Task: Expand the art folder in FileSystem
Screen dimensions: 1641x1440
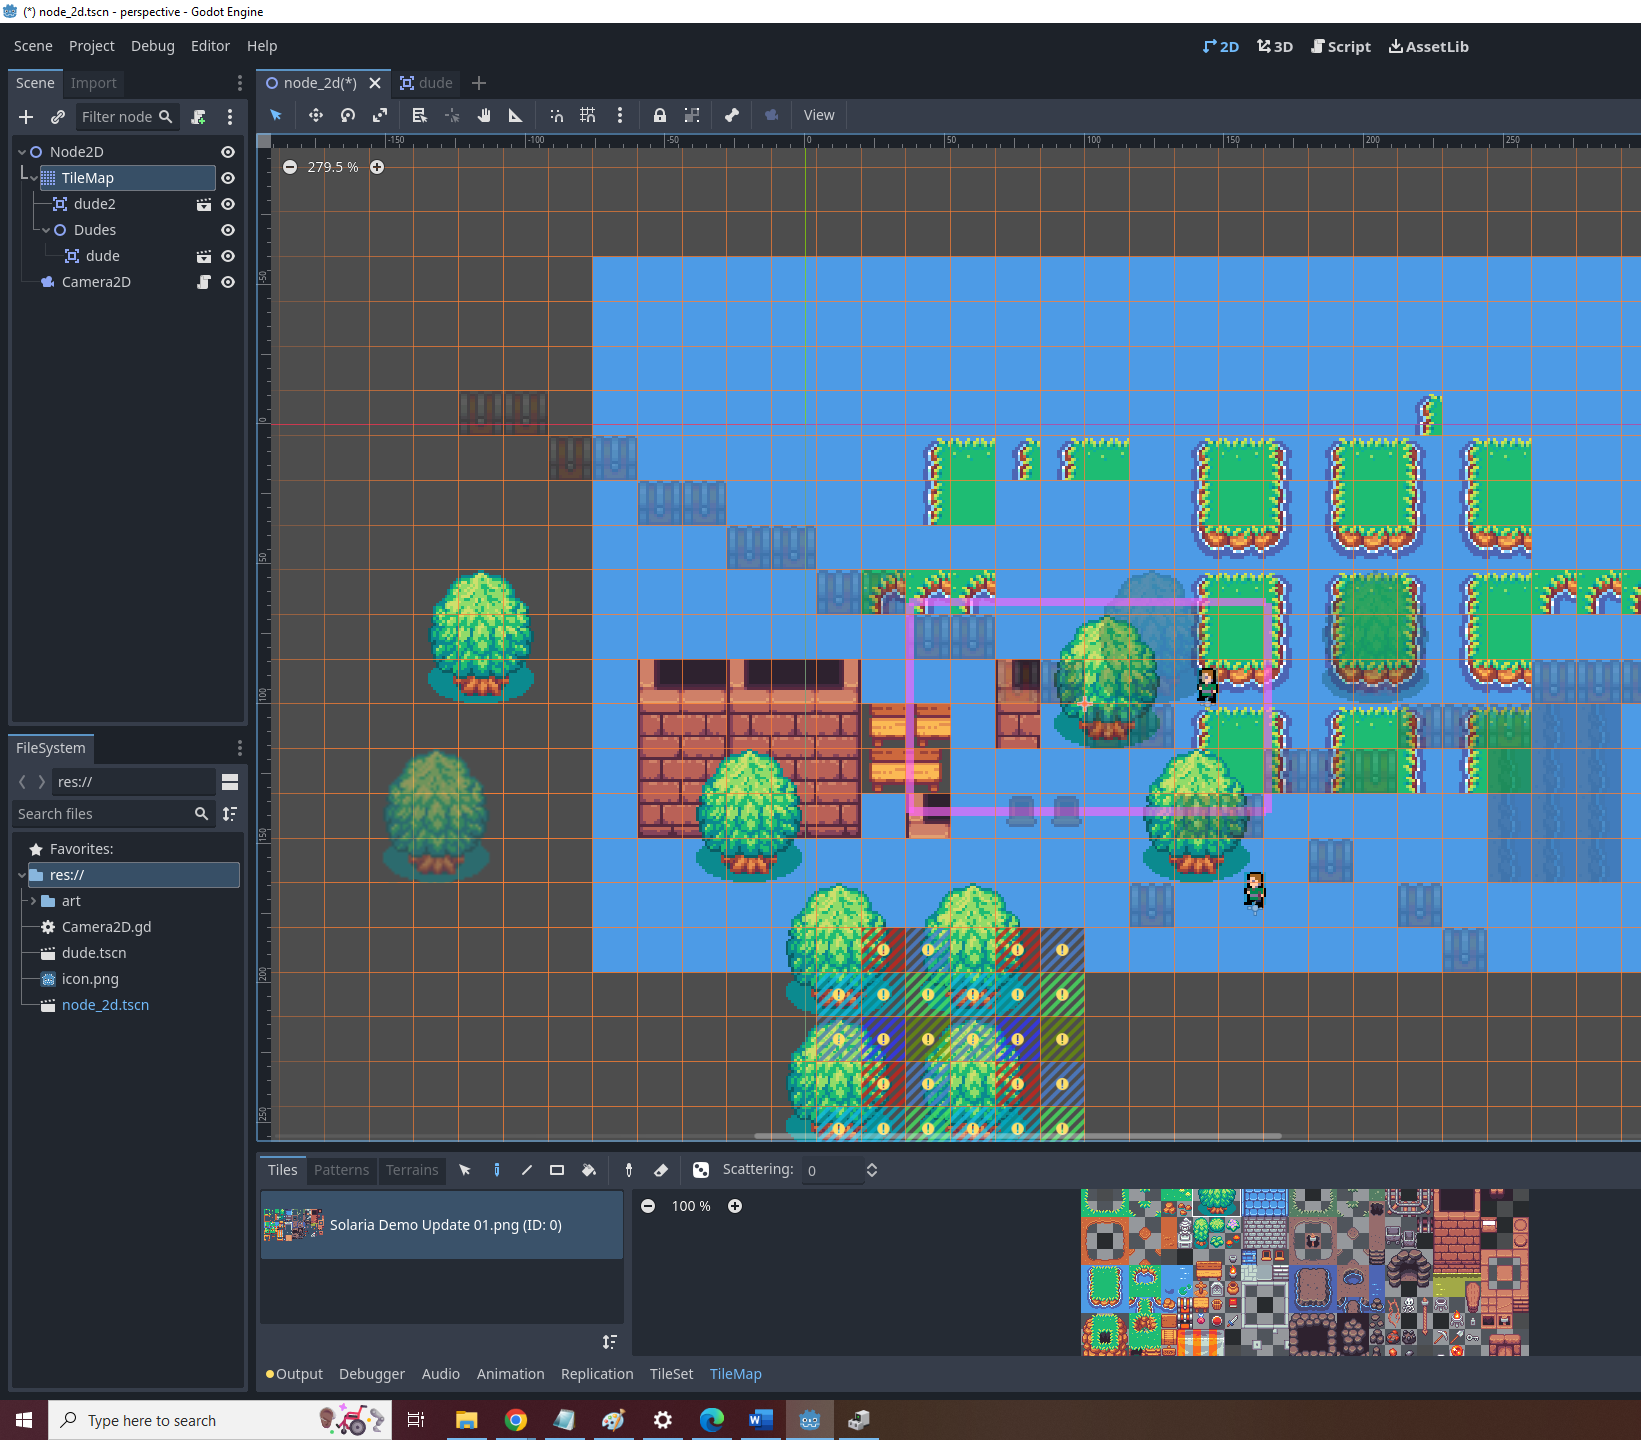Action: point(32,900)
